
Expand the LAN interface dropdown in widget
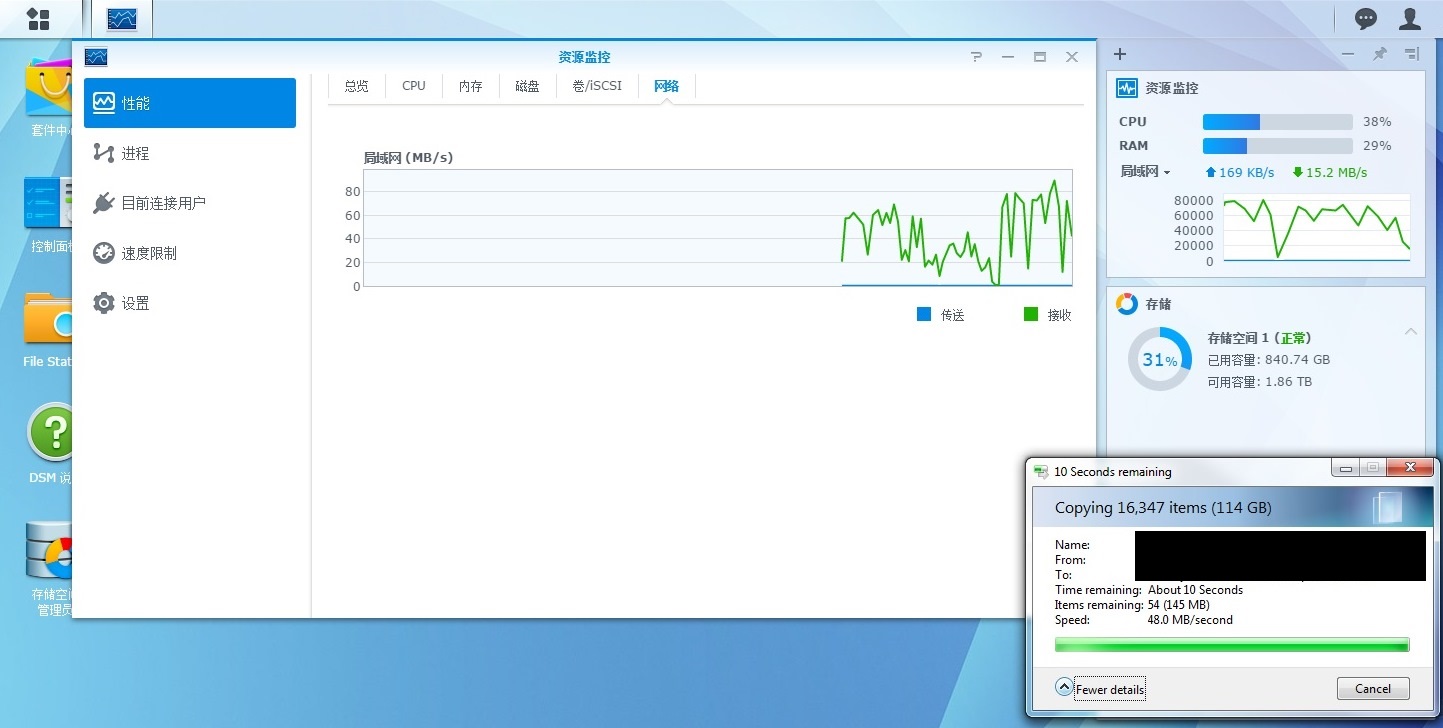[1145, 172]
